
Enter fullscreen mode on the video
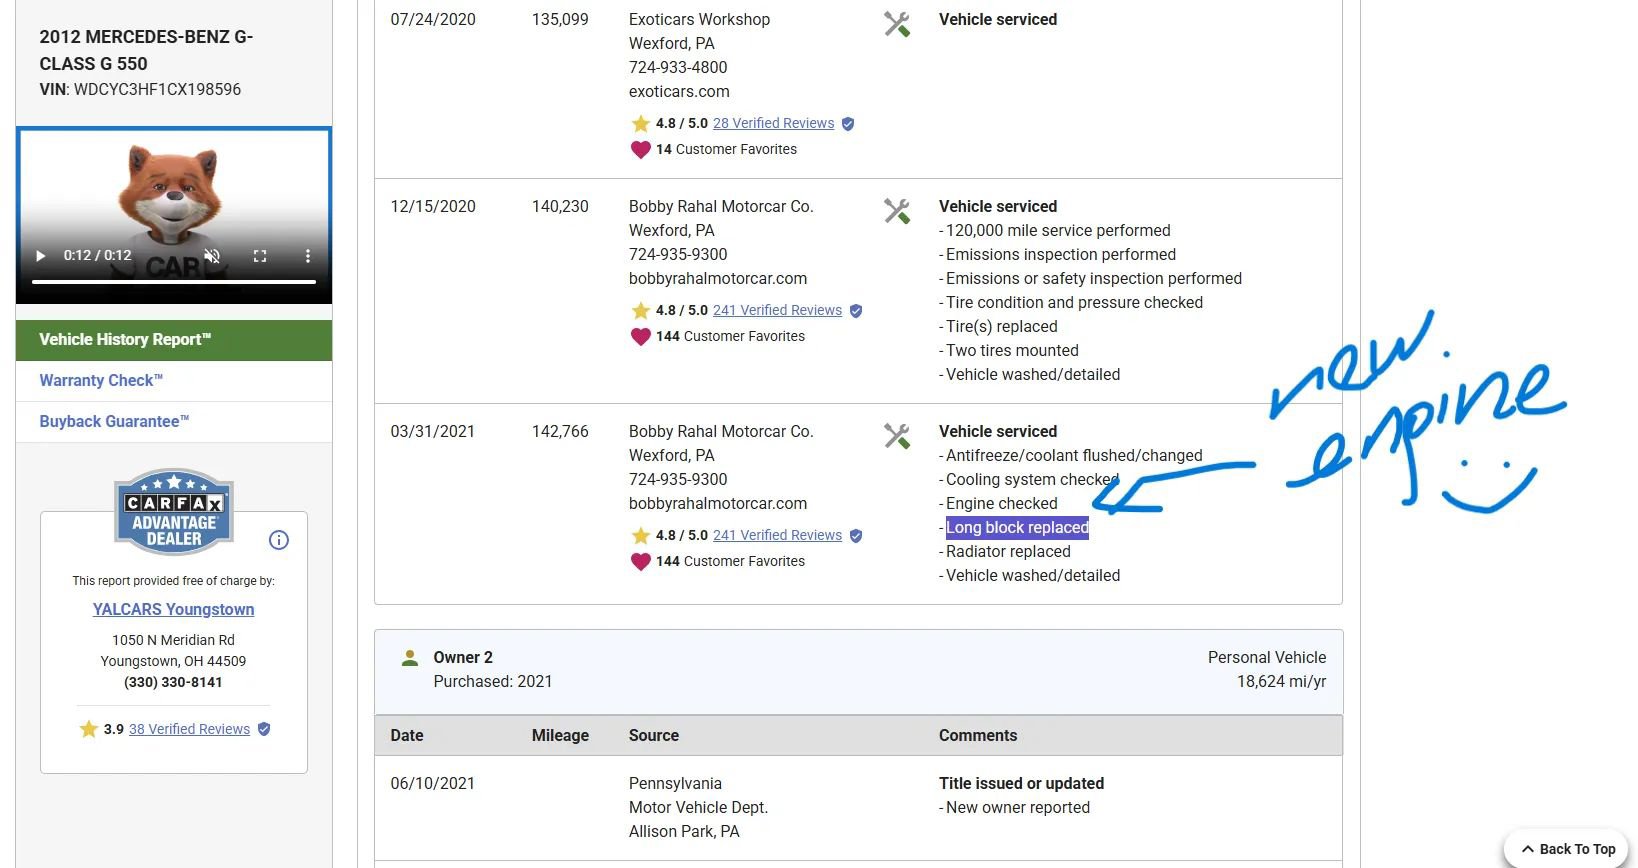coord(260,256)
